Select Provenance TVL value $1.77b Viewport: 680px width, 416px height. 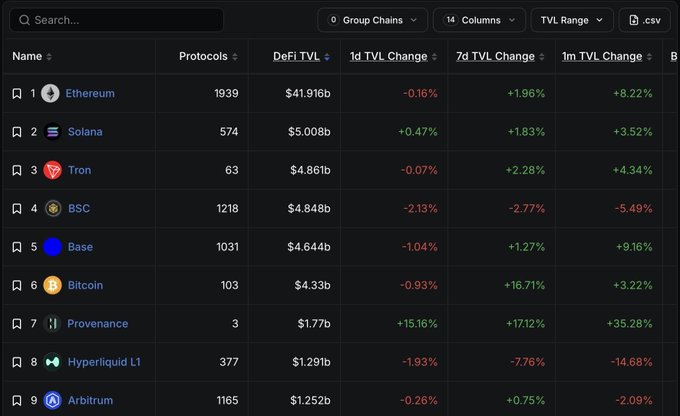pyautogui.click(x=314, y=324)
